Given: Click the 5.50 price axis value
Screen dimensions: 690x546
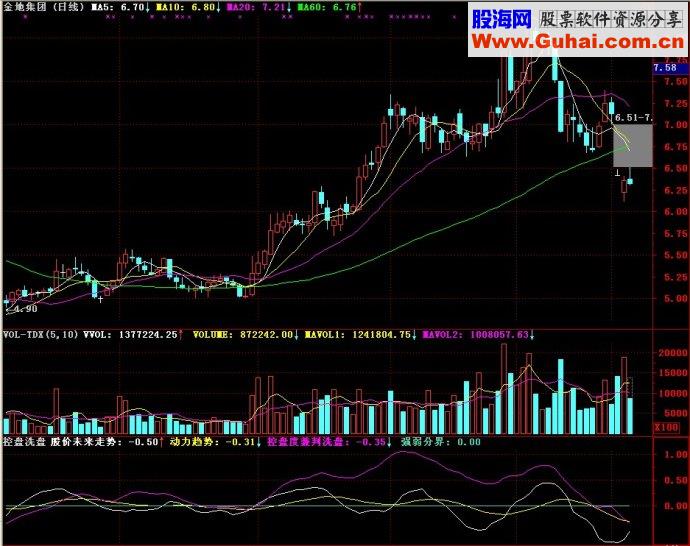Looking at the screenshot, I should (675, 255).
